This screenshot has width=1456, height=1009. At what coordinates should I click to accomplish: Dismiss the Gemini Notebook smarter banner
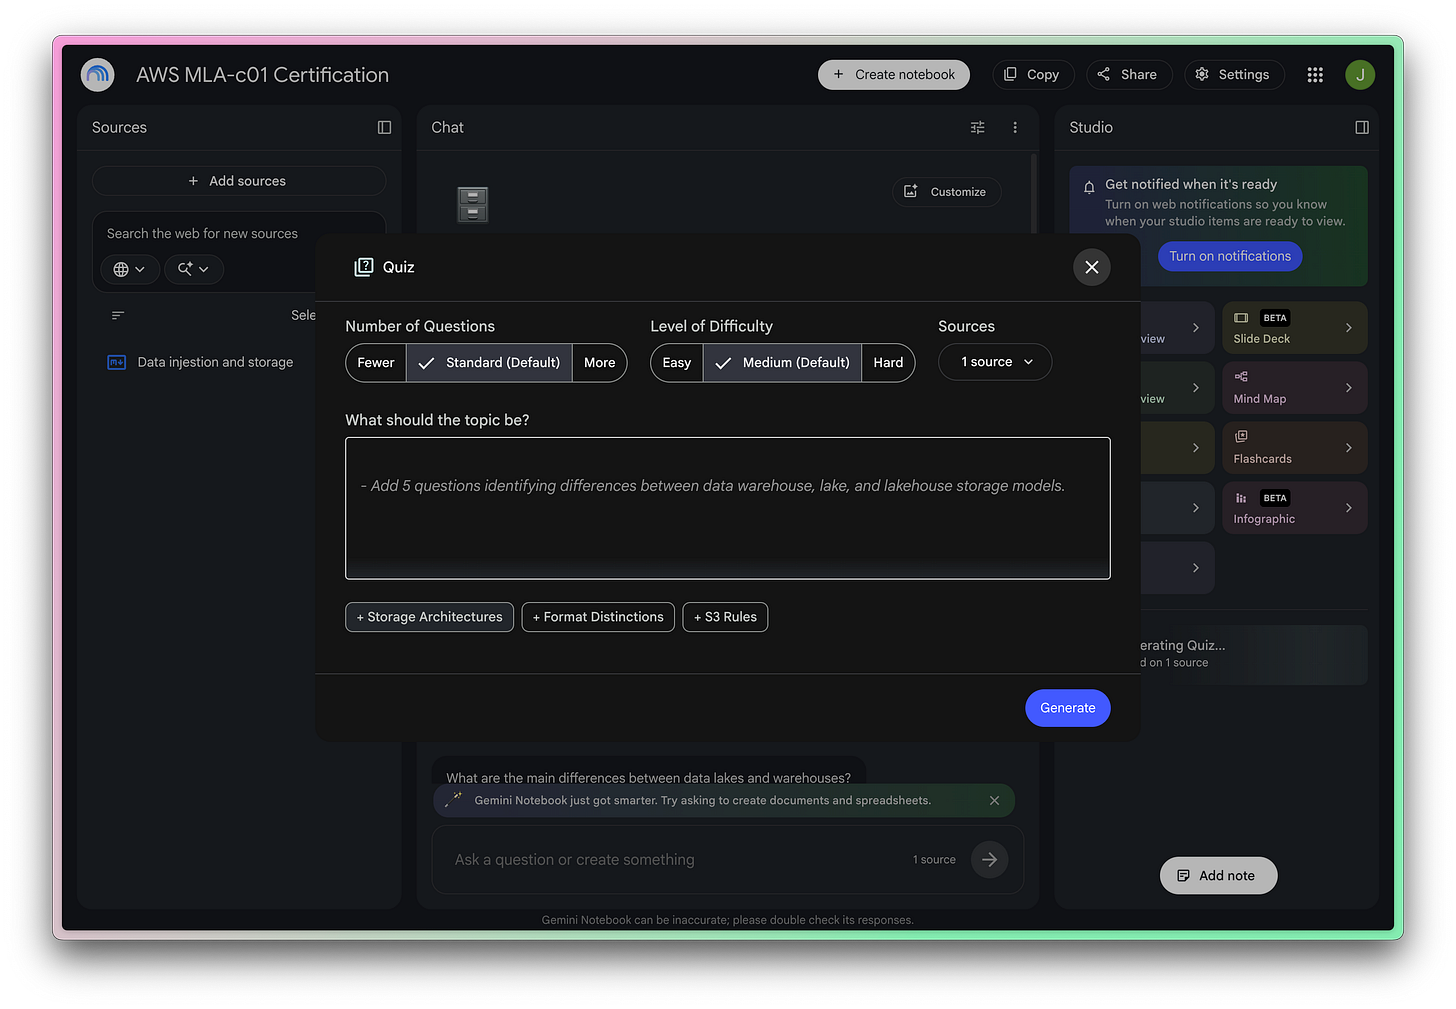(x=994, y=800)
